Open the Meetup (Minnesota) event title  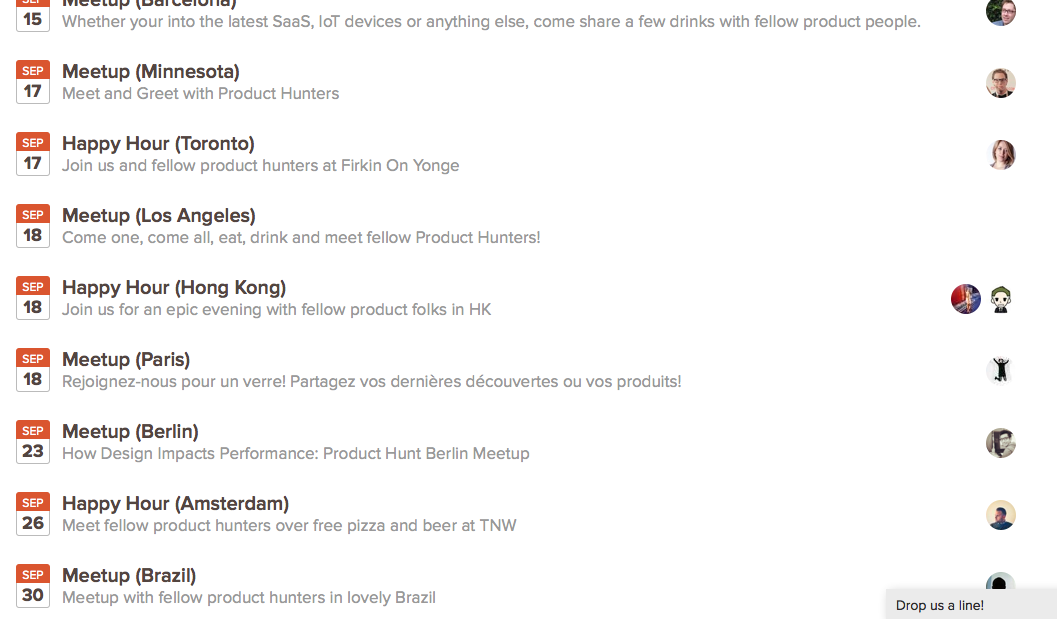[x=151, y=71]
